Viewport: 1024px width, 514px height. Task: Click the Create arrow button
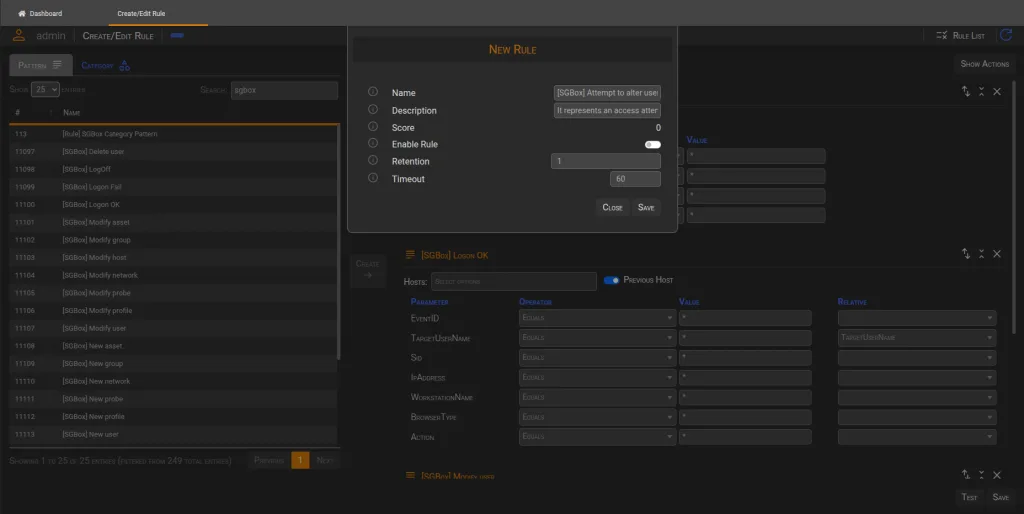[x=368, y=270]
